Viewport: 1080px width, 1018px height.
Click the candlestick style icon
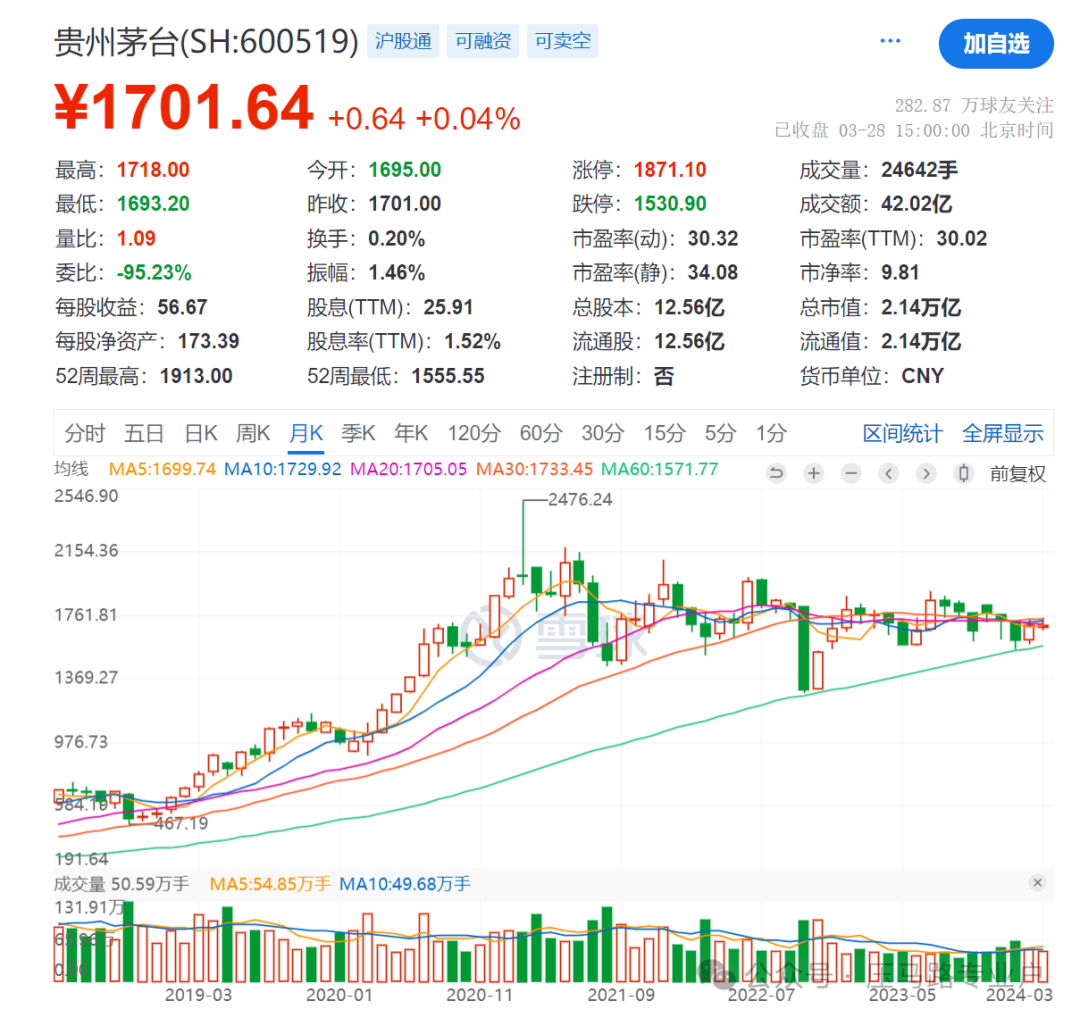click(964, 473)
